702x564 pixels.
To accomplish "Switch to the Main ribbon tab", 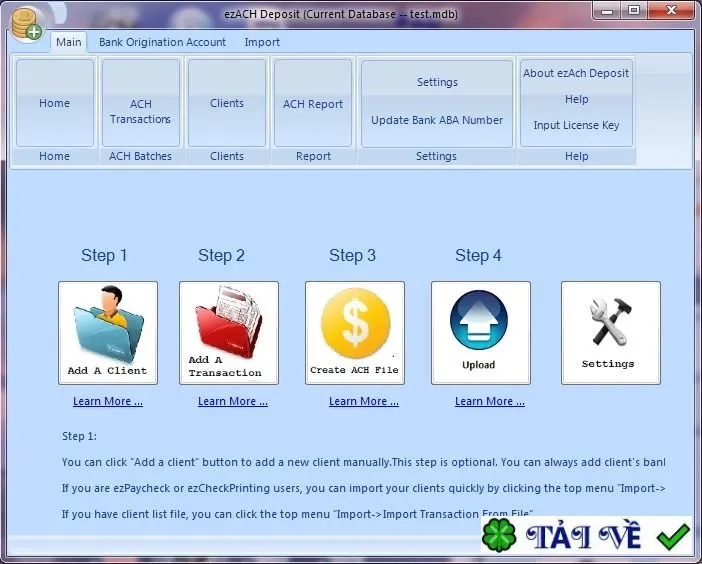I will coord(68,42).
